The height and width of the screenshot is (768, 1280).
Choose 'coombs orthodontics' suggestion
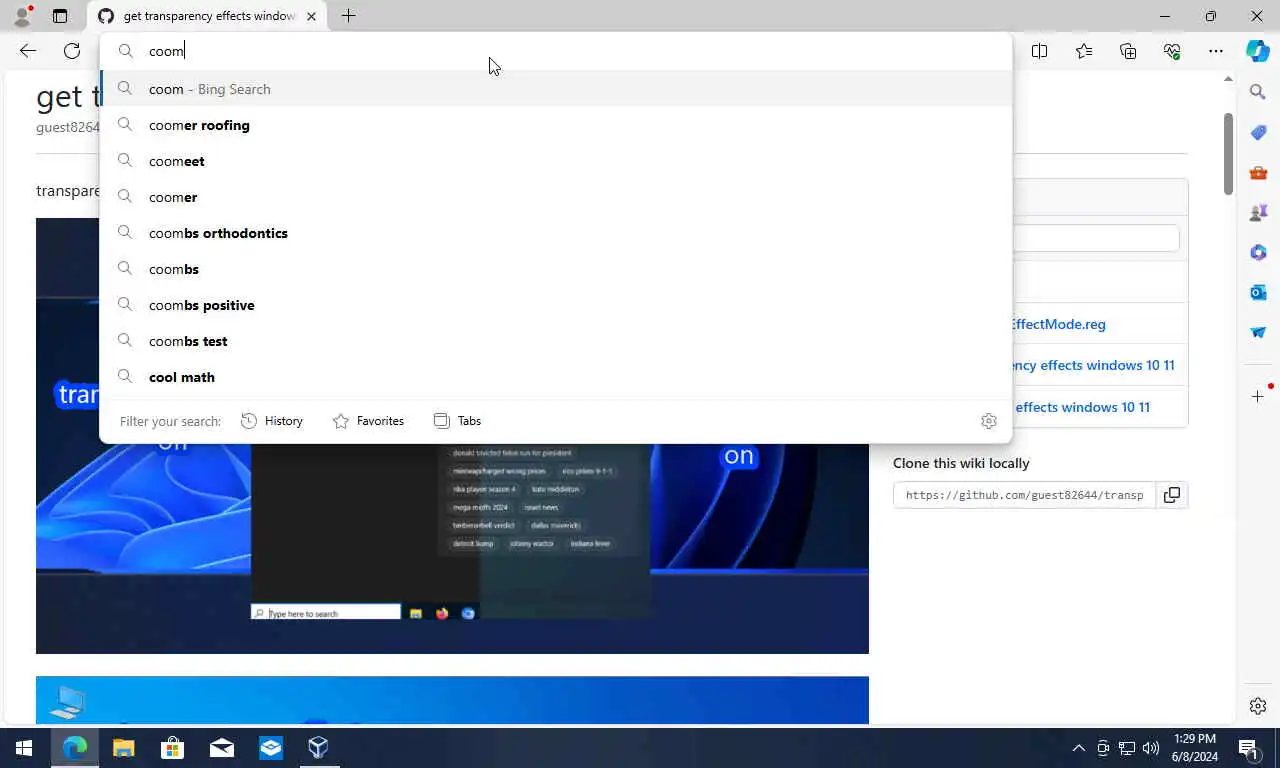(556, 233)
